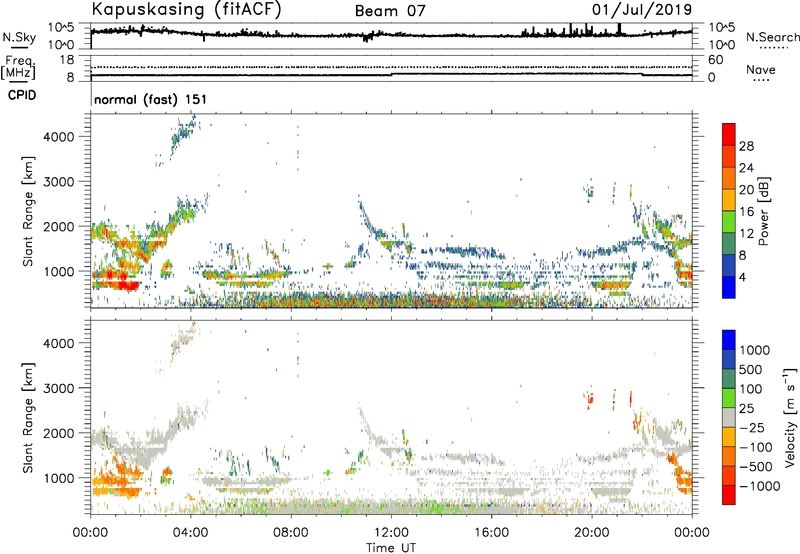Click the 25 value on velocity scale
This screenshot has width=800, height=554.
[747, 409]
